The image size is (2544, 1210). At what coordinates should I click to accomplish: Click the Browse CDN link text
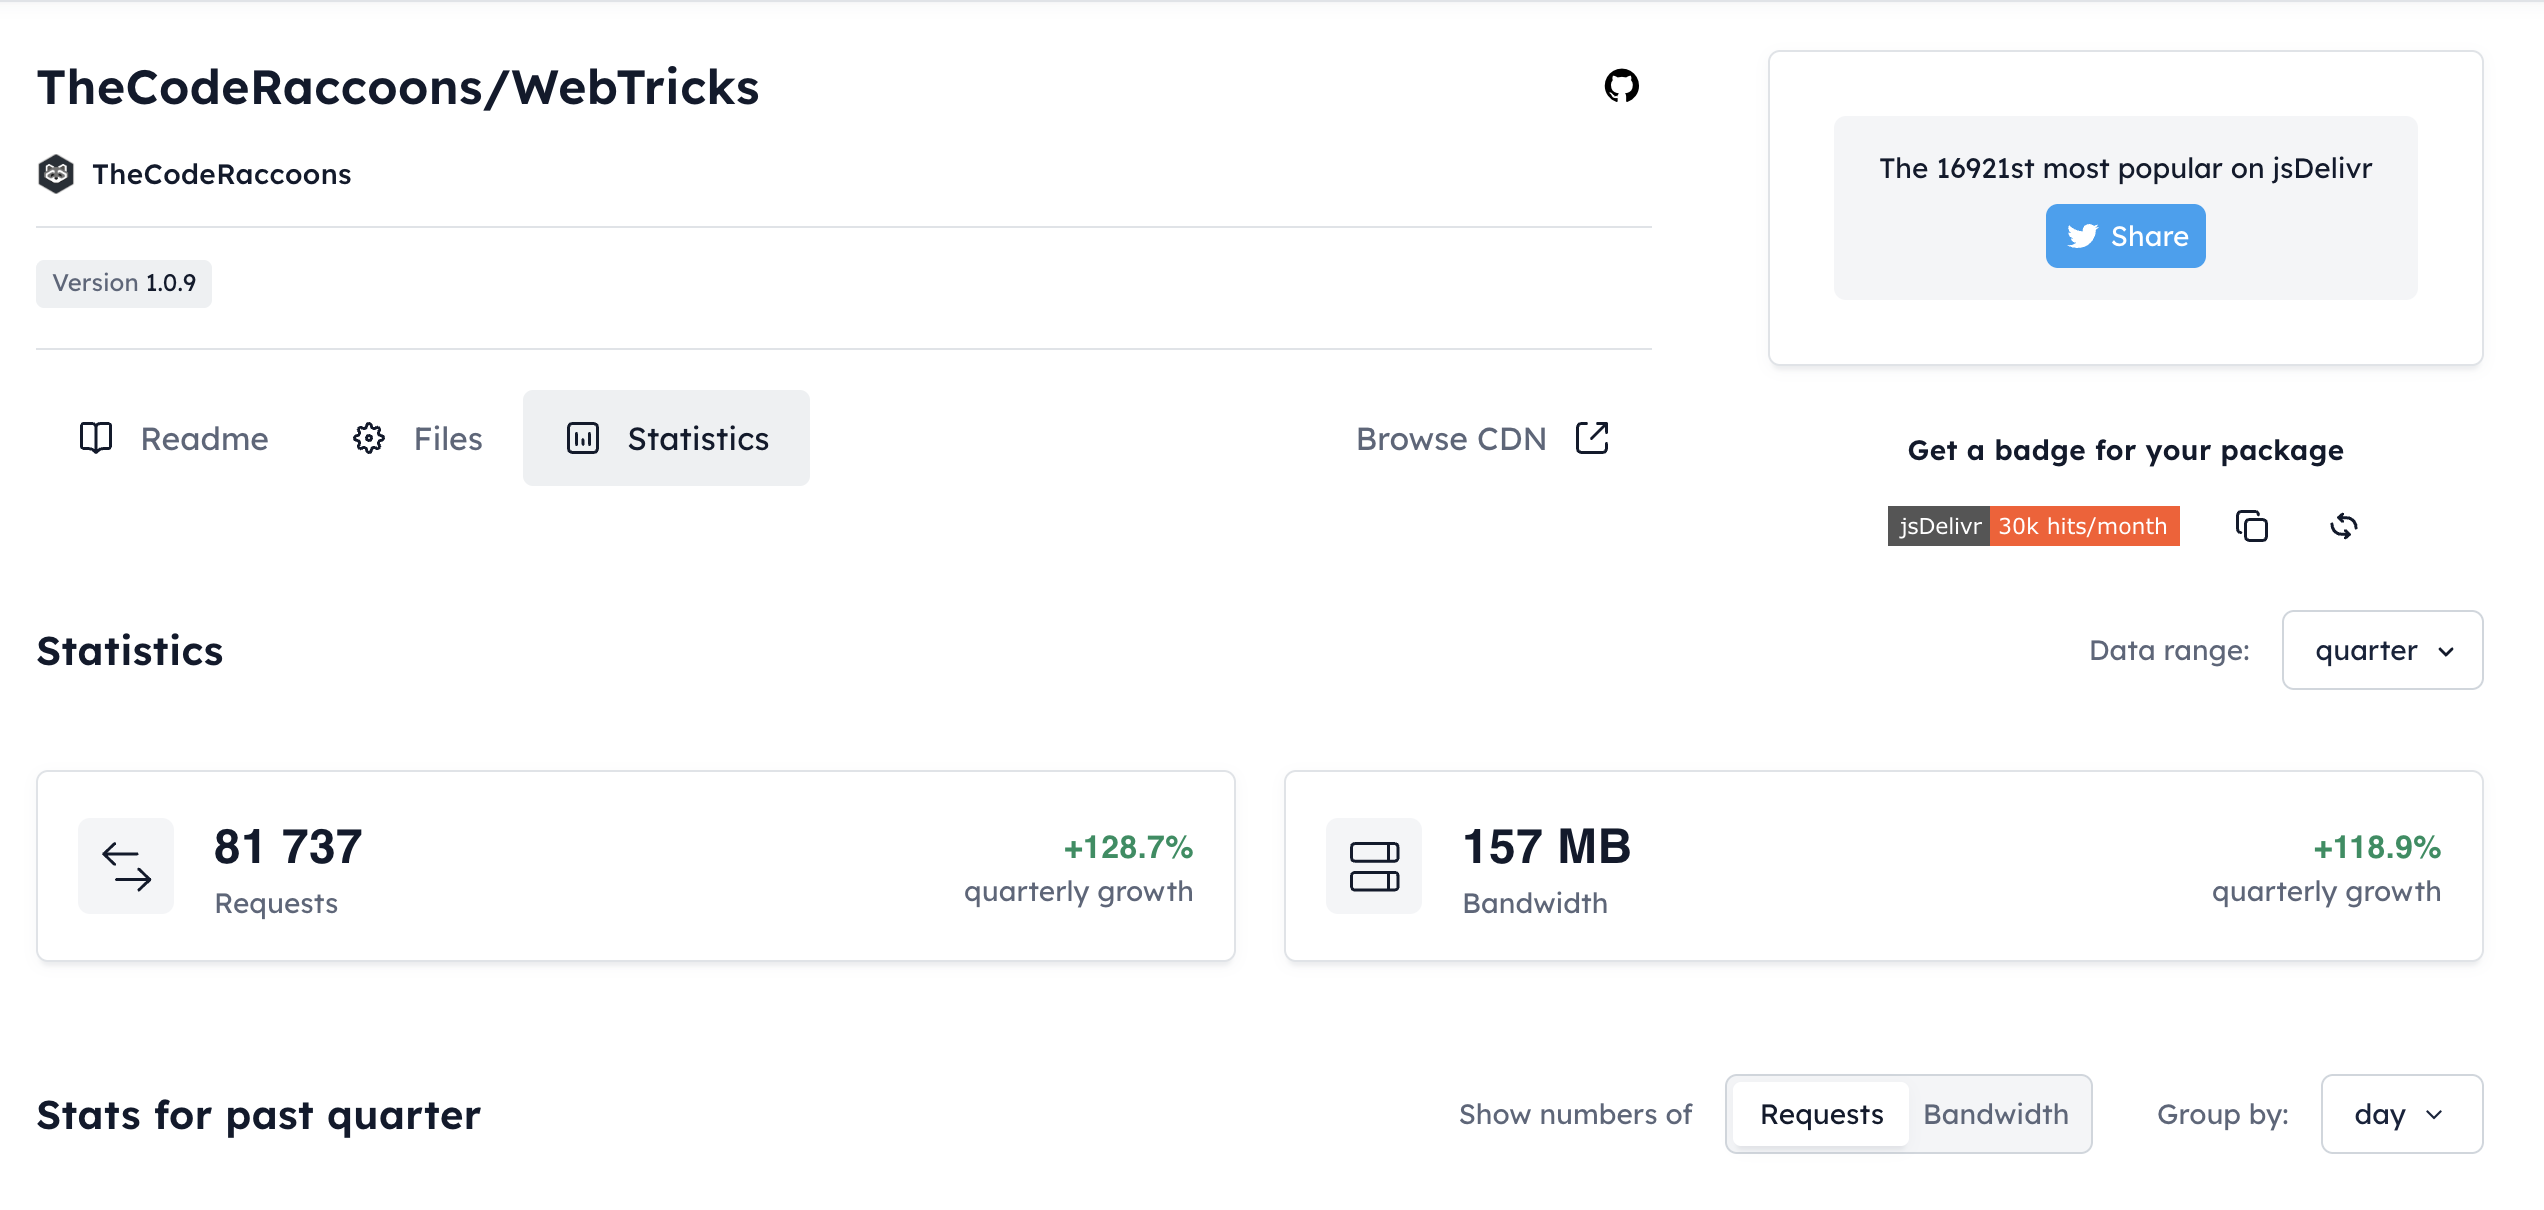pyautogui.click(x=1451, y=438)
